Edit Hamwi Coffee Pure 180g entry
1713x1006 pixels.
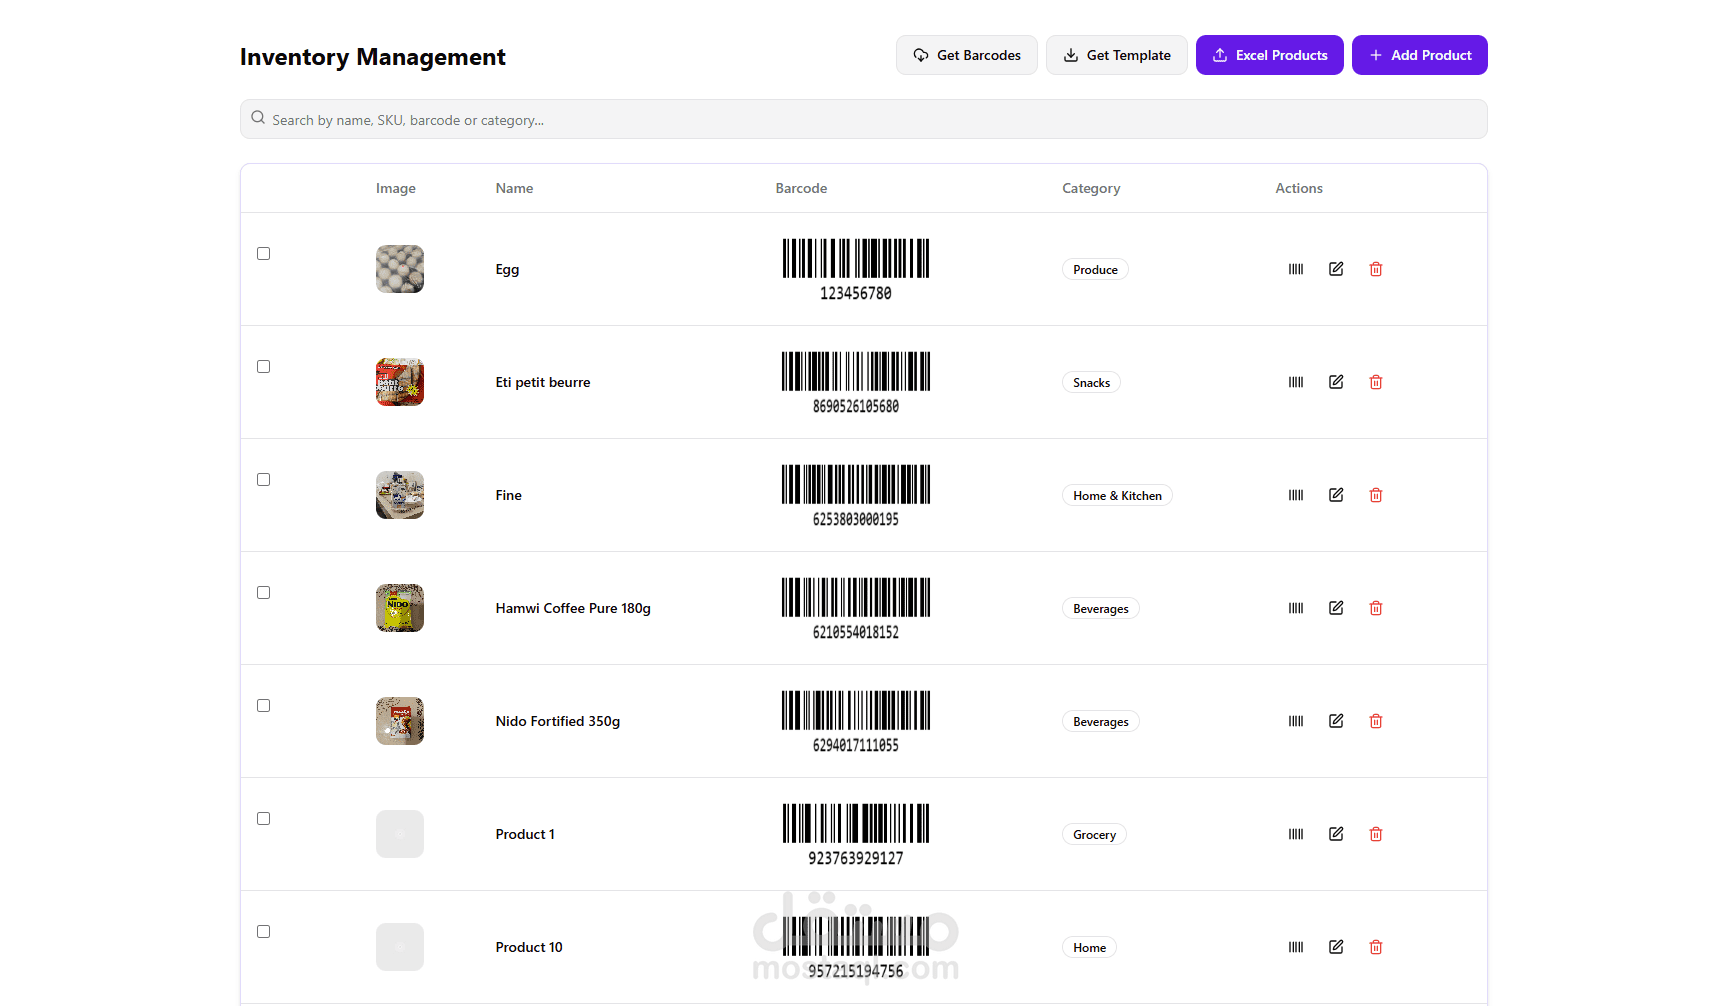click(x=1336, y=608)
